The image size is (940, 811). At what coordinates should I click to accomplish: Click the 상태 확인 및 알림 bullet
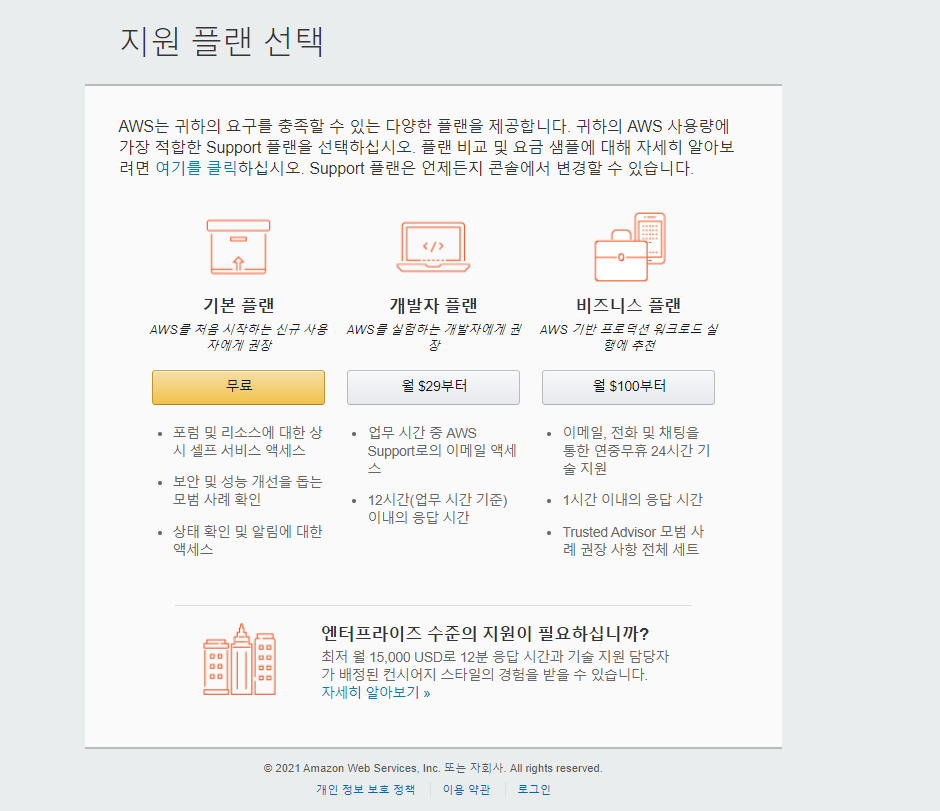[248, 540]
